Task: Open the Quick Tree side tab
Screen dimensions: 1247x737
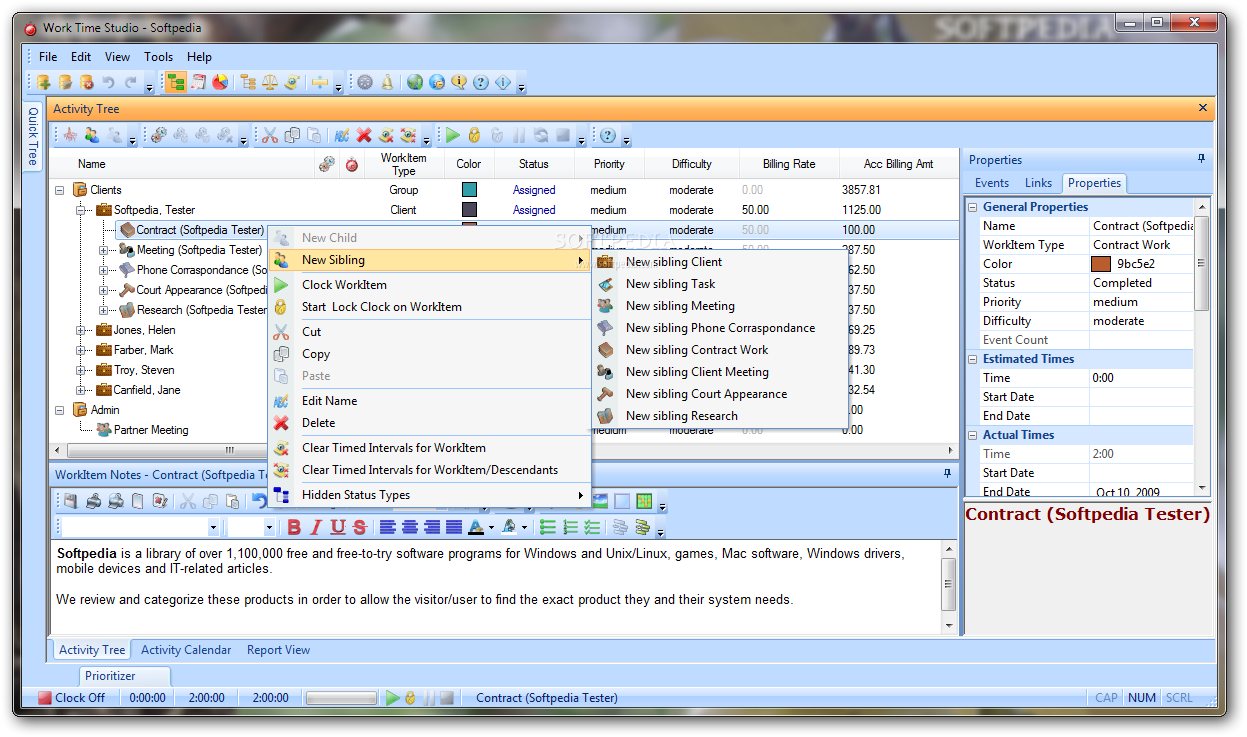Action: point(32,136)
